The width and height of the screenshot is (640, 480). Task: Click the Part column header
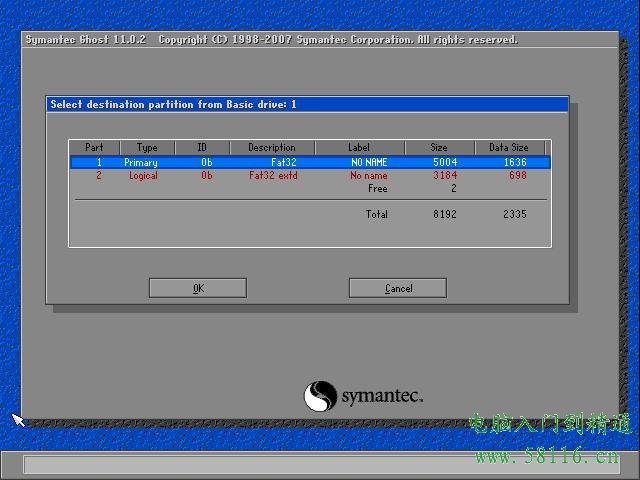click(x=94, y=148)
